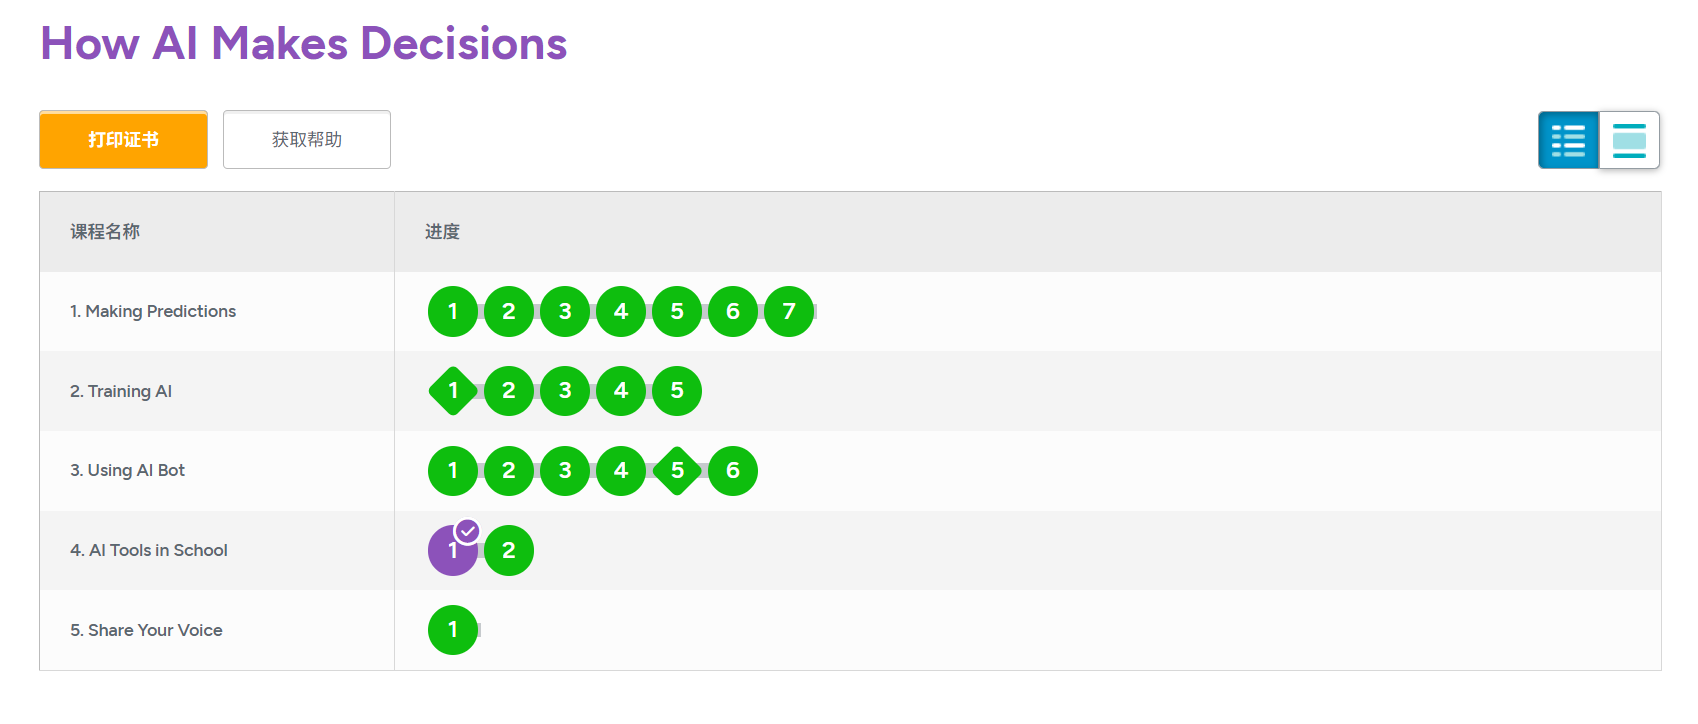The image size is (1698, 724).
Task: Open level 2 of AI Tools in School
Action: 509,551
